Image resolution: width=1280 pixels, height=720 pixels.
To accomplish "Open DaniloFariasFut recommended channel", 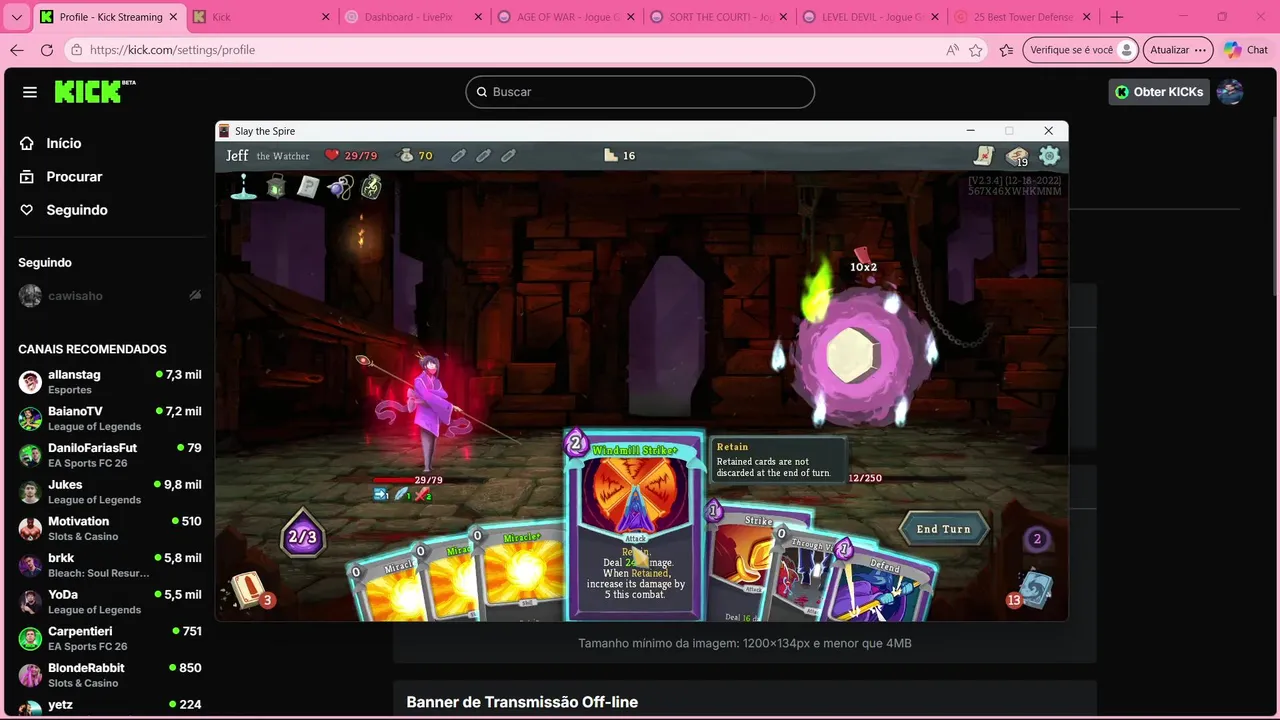I will [109, 455].
